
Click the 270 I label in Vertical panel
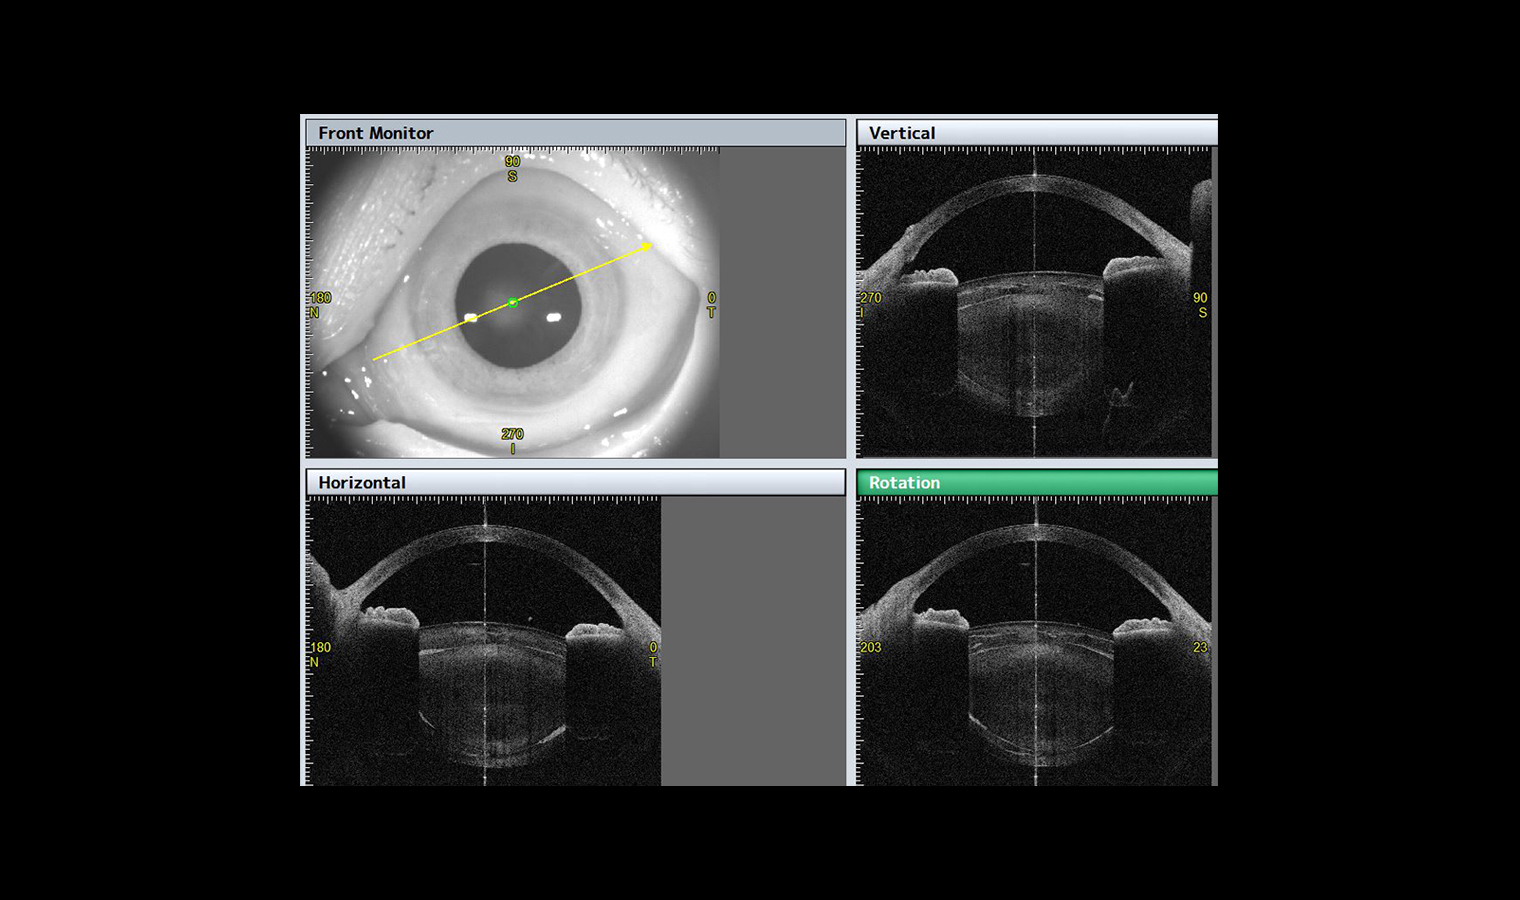pos(870,305)
